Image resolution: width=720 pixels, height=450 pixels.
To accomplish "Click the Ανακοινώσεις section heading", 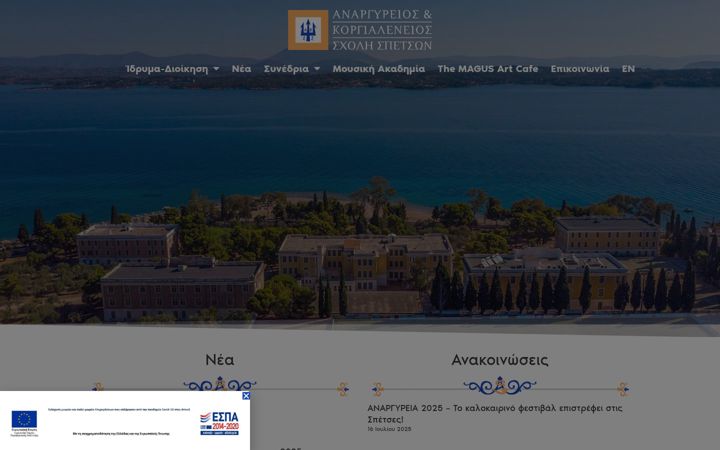I will click(x=500, y=360).
